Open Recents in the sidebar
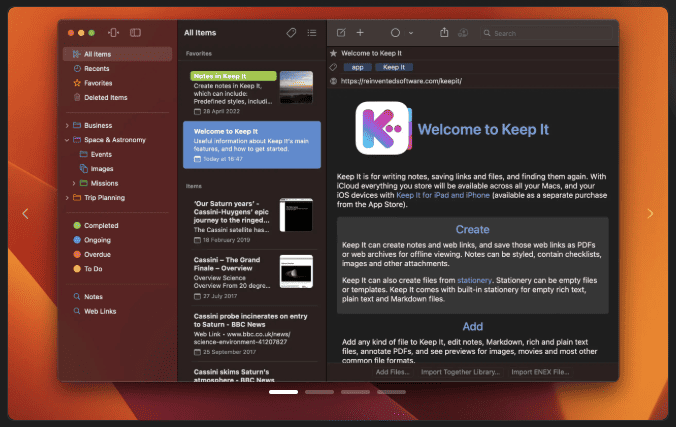This screenshot has height=427, width=676. click(x=97, y=69)
